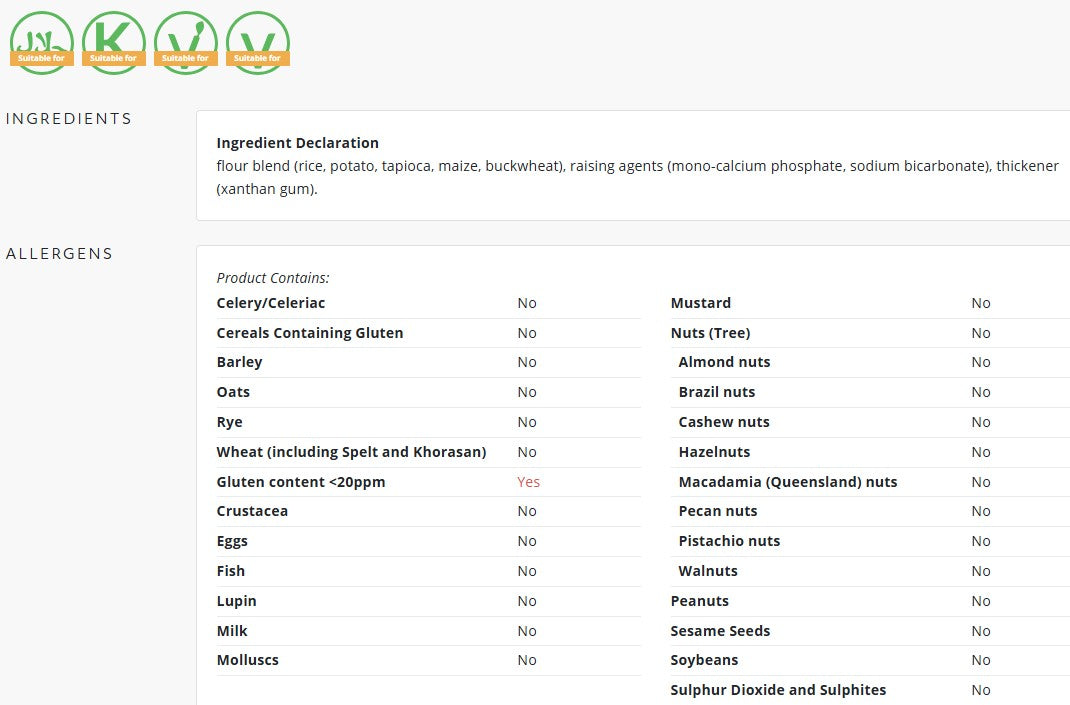Image resolution: width=1070 pixels, height=705 pixels.
Task: Click the Eggs allergen label
Action: [x=232, y=541]
